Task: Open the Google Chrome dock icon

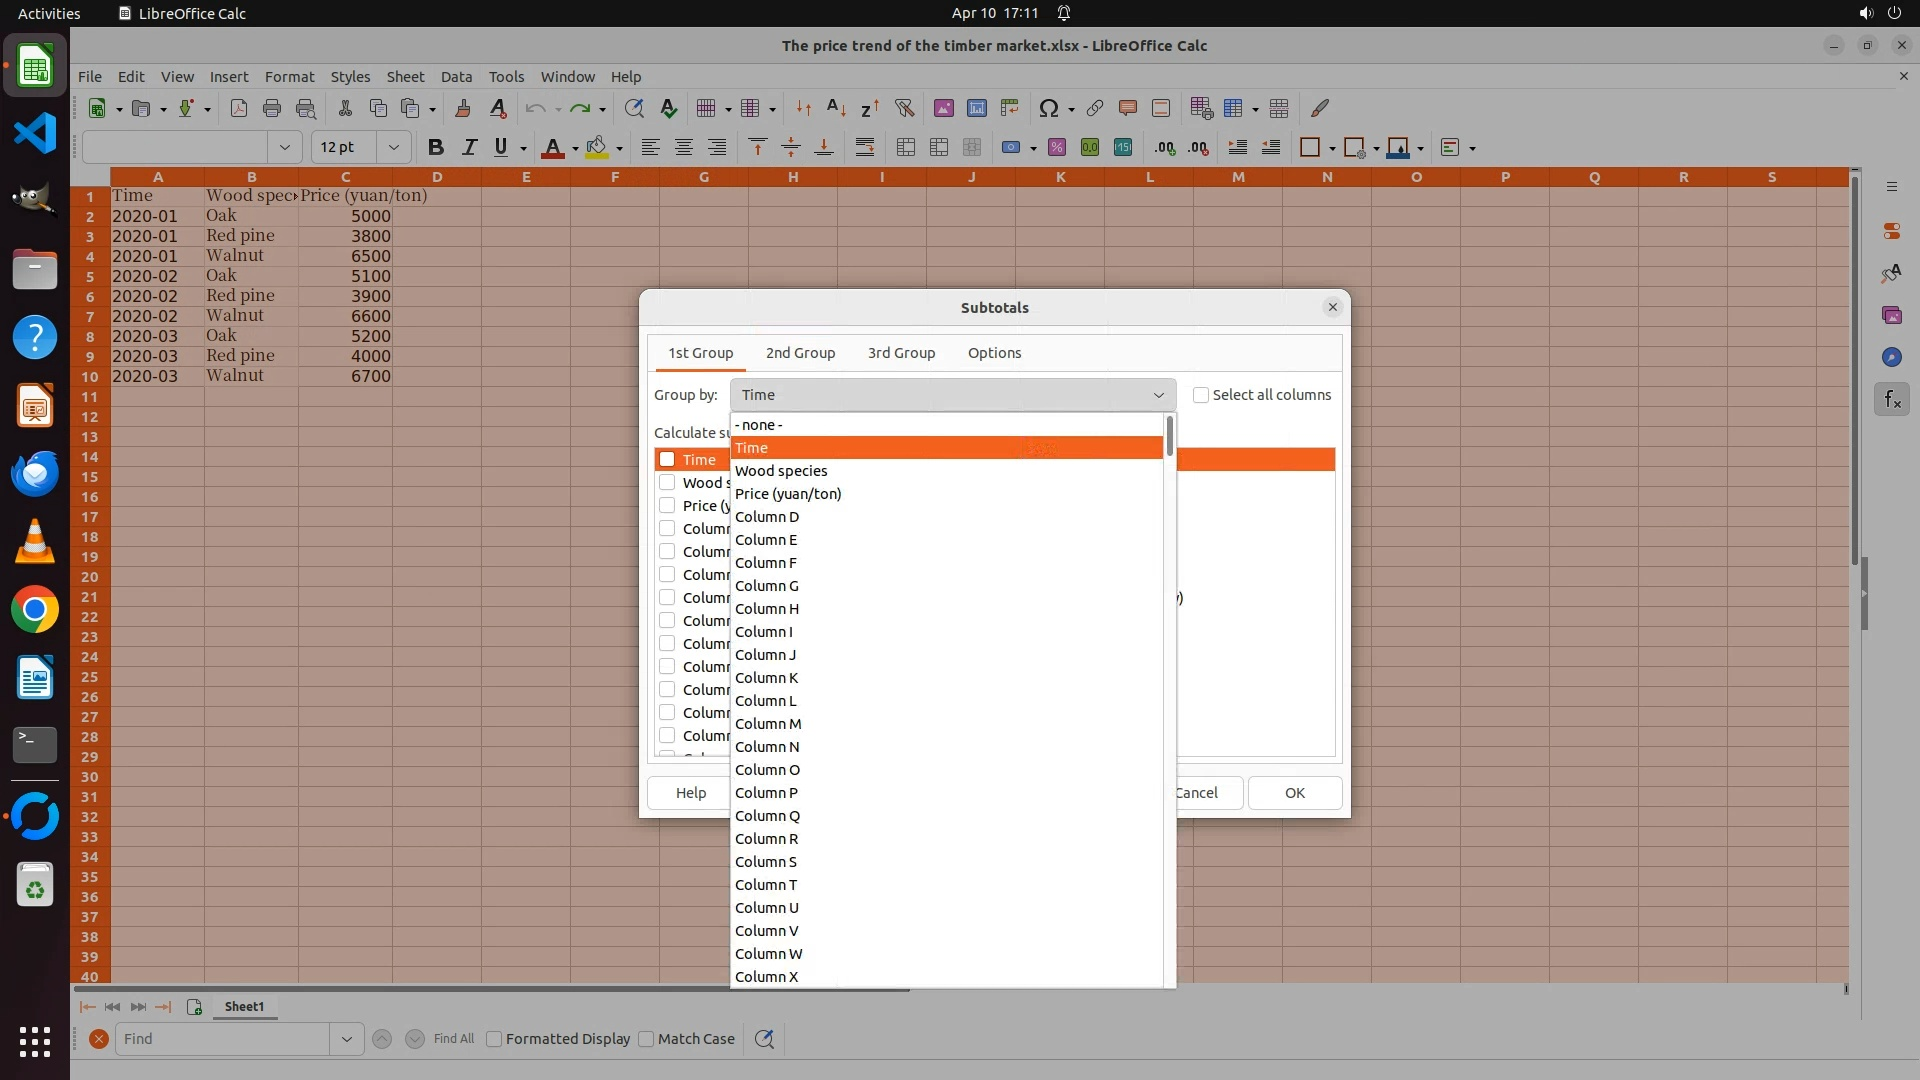Action: point(35,610)
